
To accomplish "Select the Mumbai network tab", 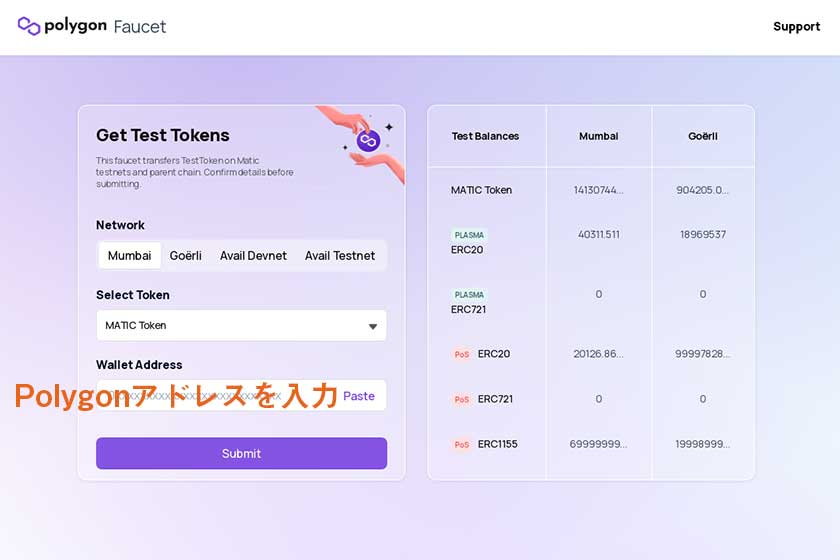I will click(x=130, y=256).
